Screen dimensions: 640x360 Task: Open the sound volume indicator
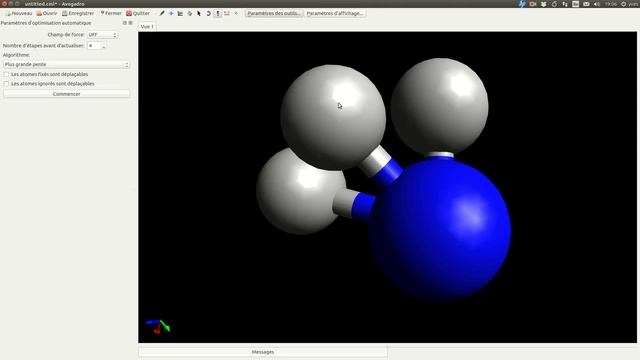pyautogui.click(x=597, y=4)
